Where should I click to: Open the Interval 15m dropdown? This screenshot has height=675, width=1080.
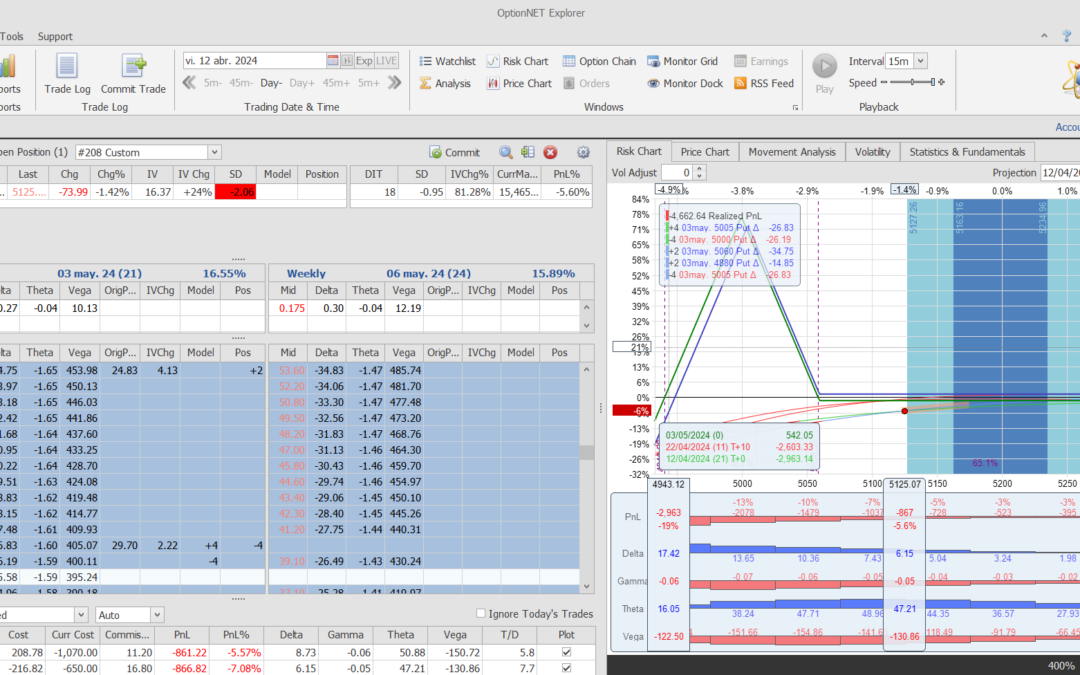coord(920,61)
